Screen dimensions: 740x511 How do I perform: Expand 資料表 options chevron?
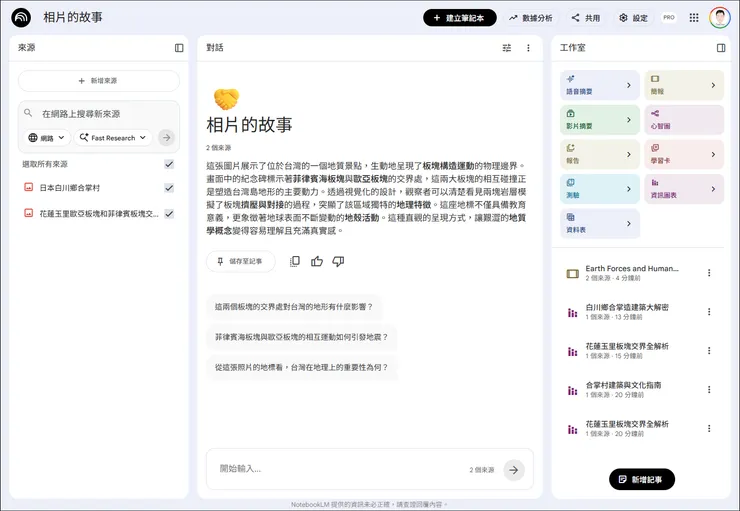pos(629,224)
